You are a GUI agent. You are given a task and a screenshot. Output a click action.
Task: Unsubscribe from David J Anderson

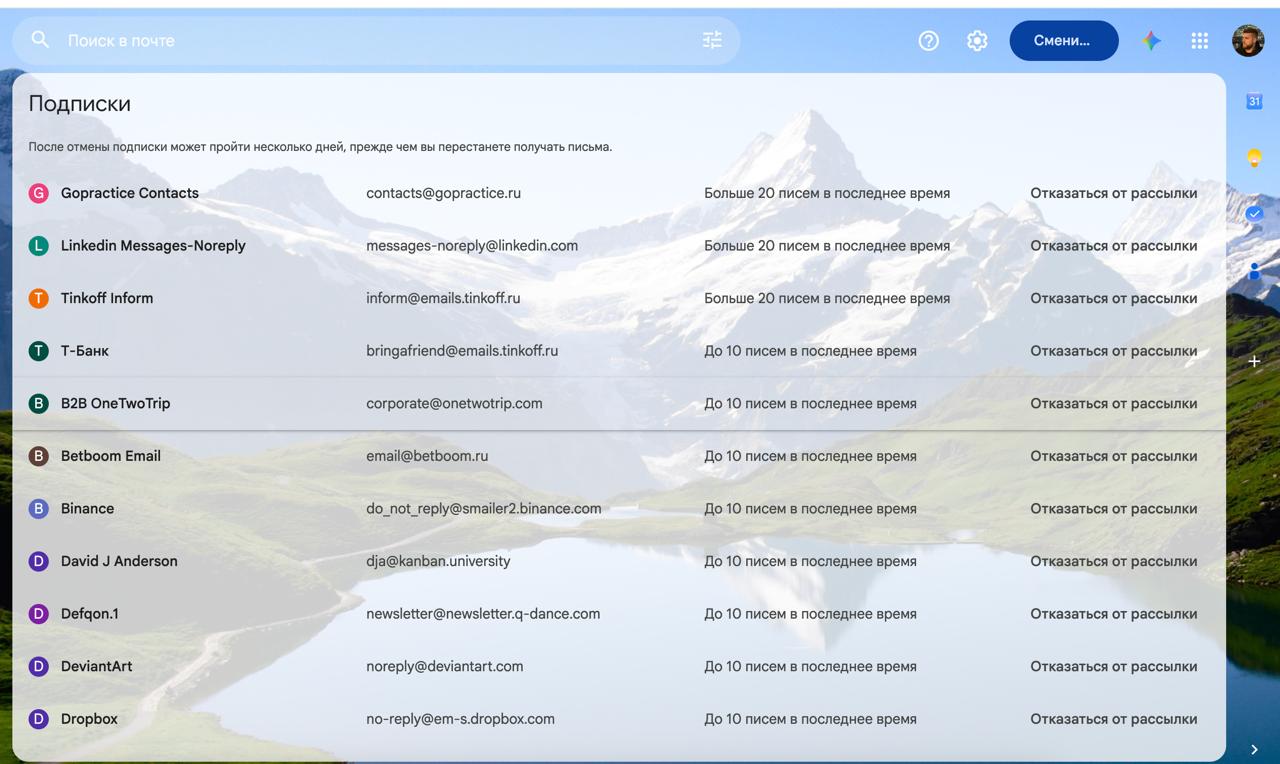pyautogui.click(x=1114, y=561)
